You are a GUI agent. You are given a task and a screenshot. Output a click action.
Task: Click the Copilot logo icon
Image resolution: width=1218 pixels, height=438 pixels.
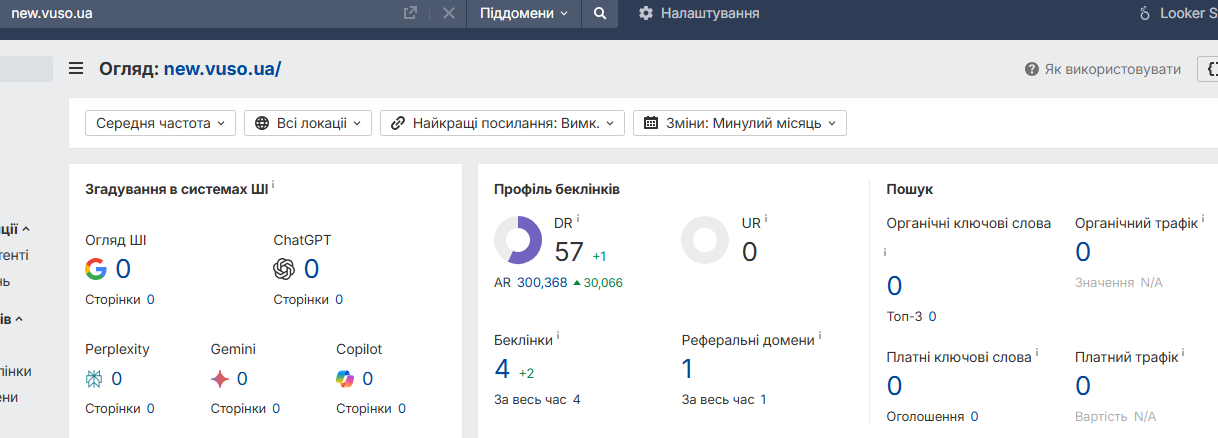point(345,379)
